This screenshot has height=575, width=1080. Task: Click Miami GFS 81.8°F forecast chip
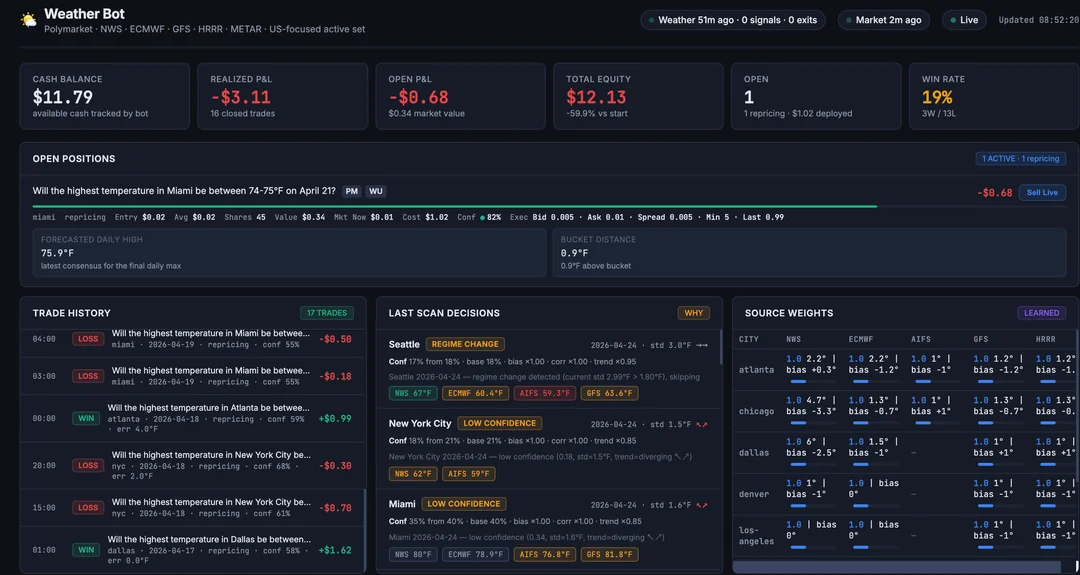click(610, 554)
